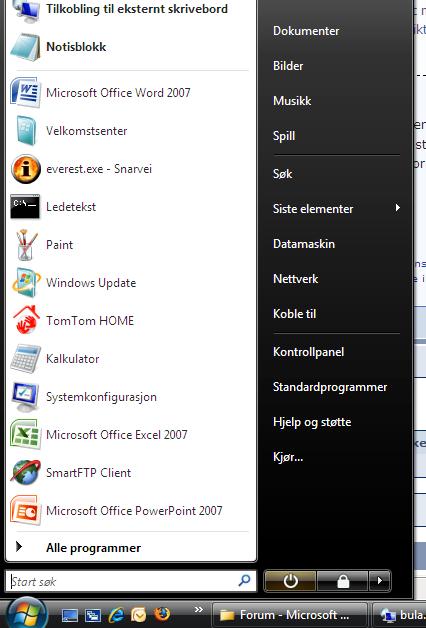Lock the computer with the padlock button

tap(343, 580)
